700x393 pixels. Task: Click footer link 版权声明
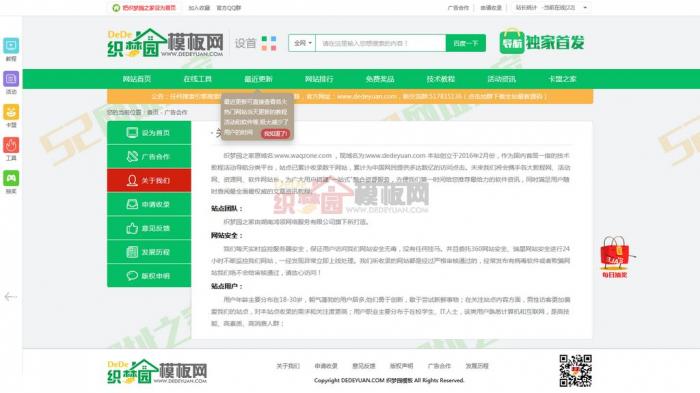(401, 366)
